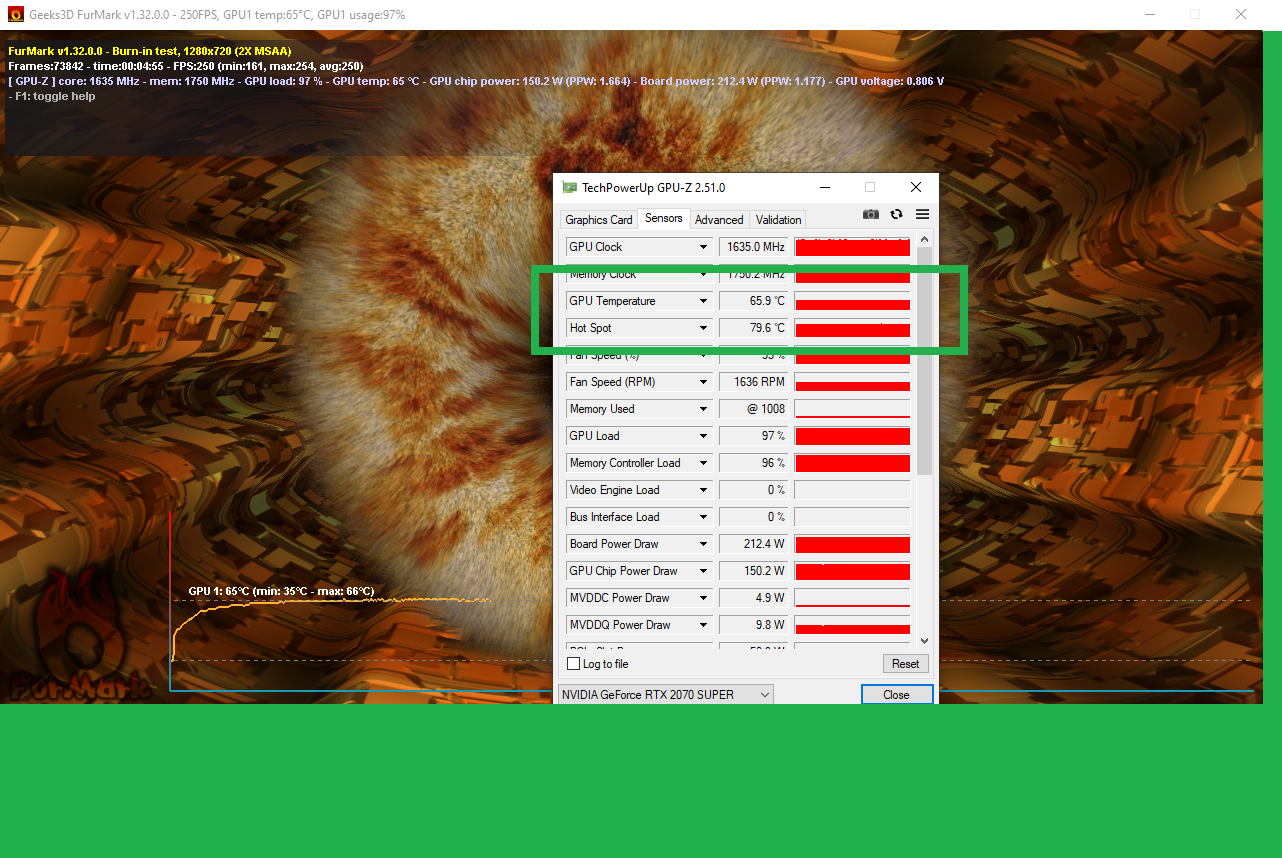Click the Video Engine Load history graph
Screen dimensions: 1282x858
point(853,490)
